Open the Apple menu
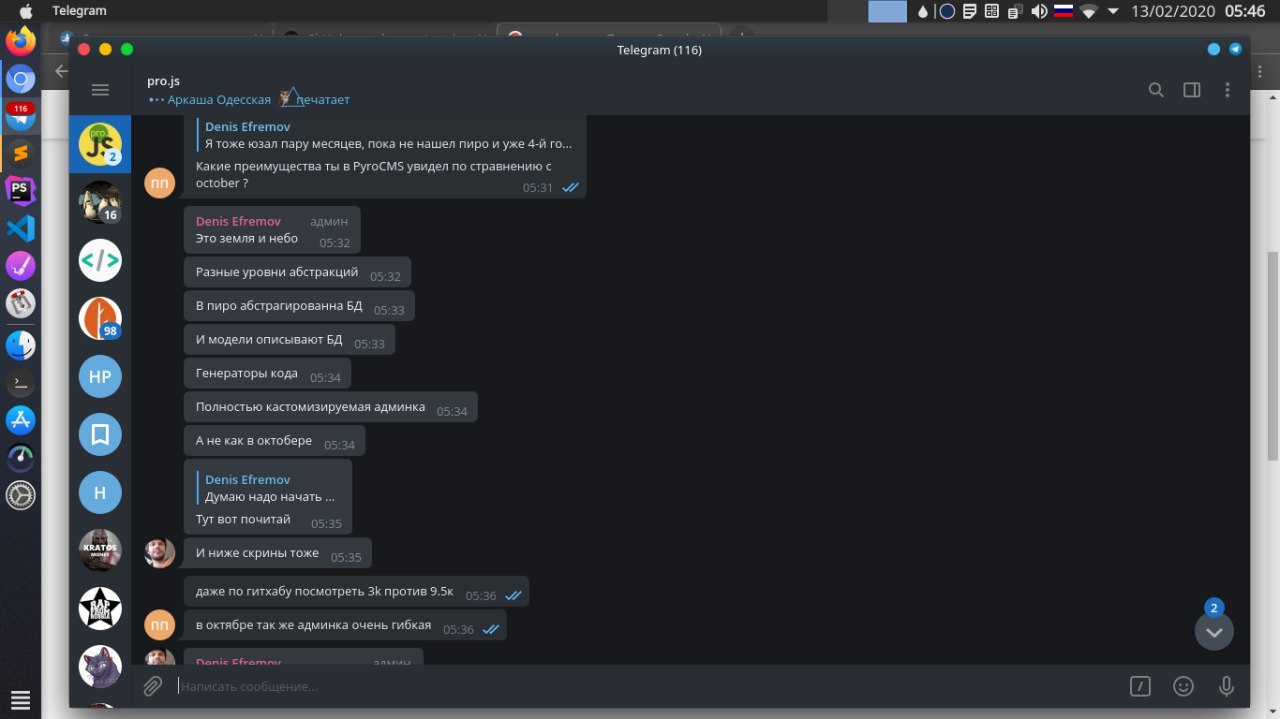1280x719 pixels. click(26, 11)
